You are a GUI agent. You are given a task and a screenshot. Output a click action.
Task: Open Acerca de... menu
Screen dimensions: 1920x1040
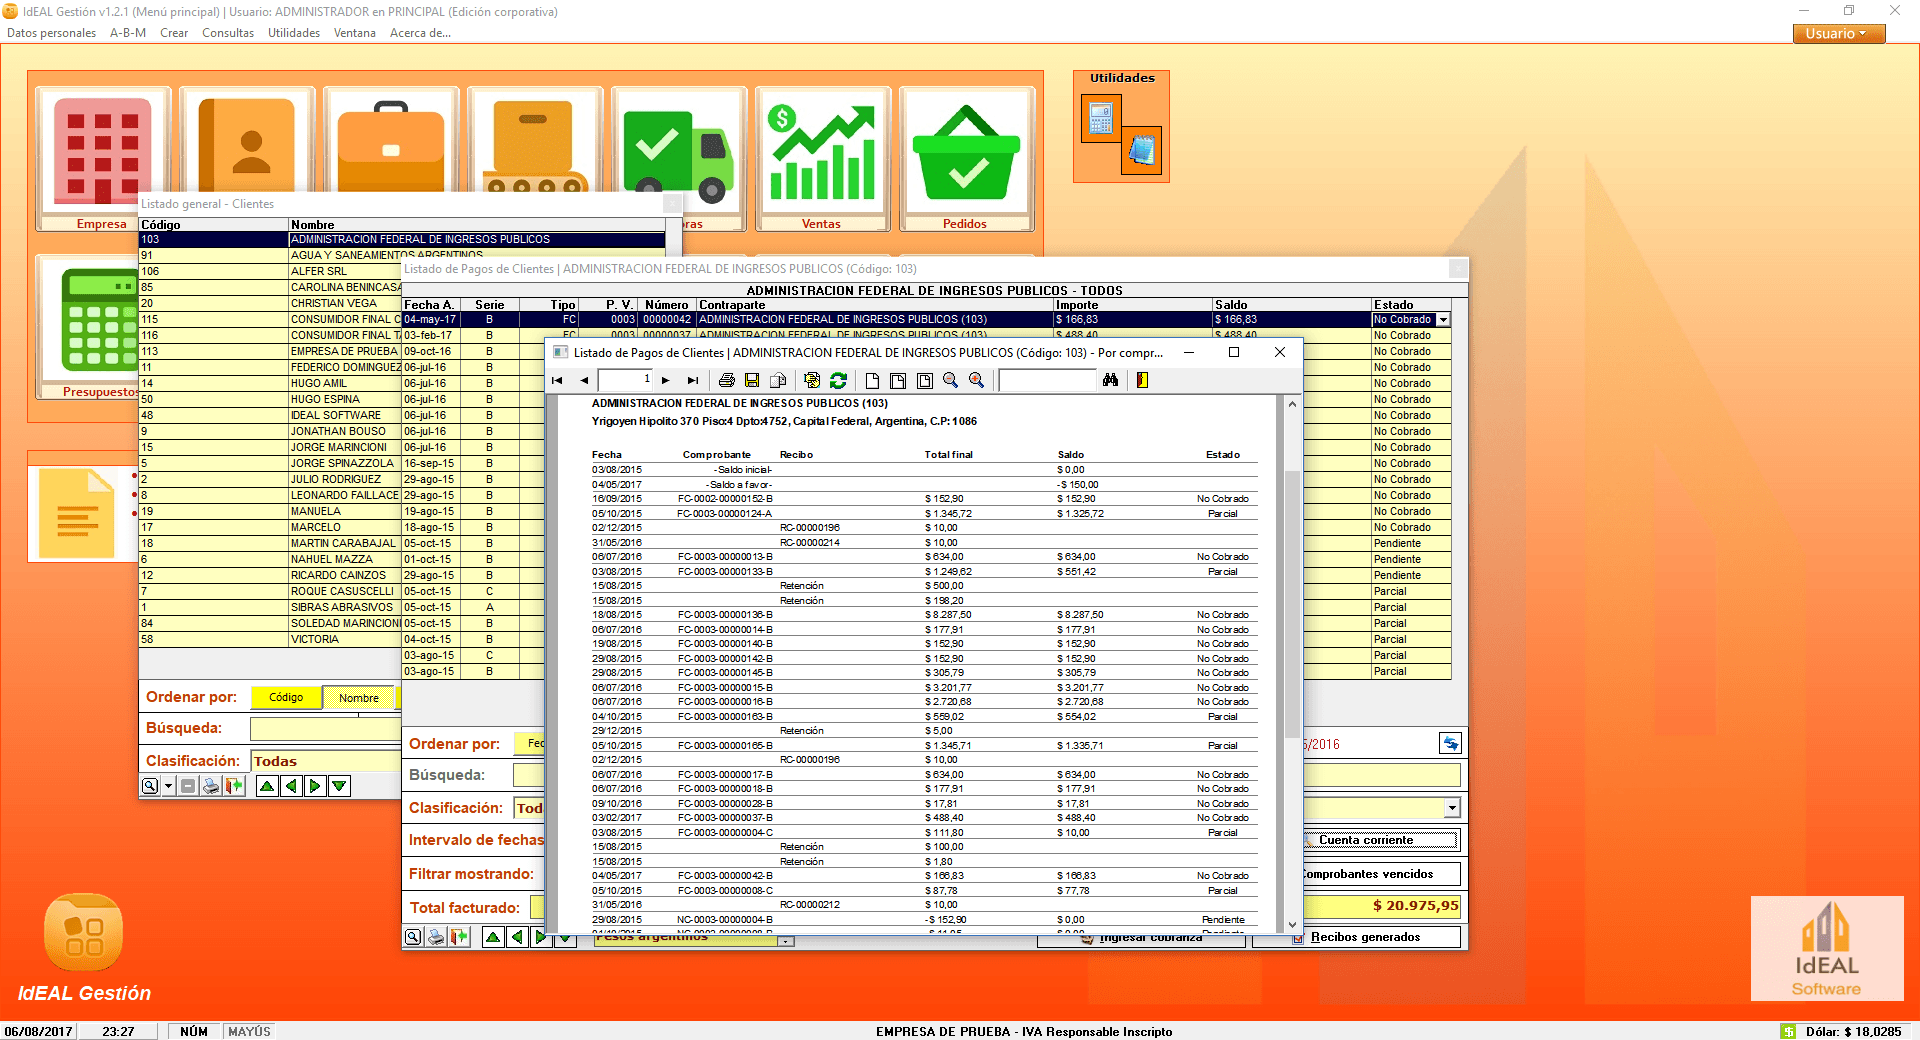point(420,33)
